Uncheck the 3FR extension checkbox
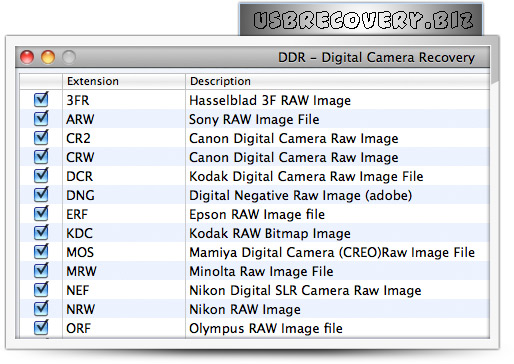Screen dimensions: 514x364 41,100
